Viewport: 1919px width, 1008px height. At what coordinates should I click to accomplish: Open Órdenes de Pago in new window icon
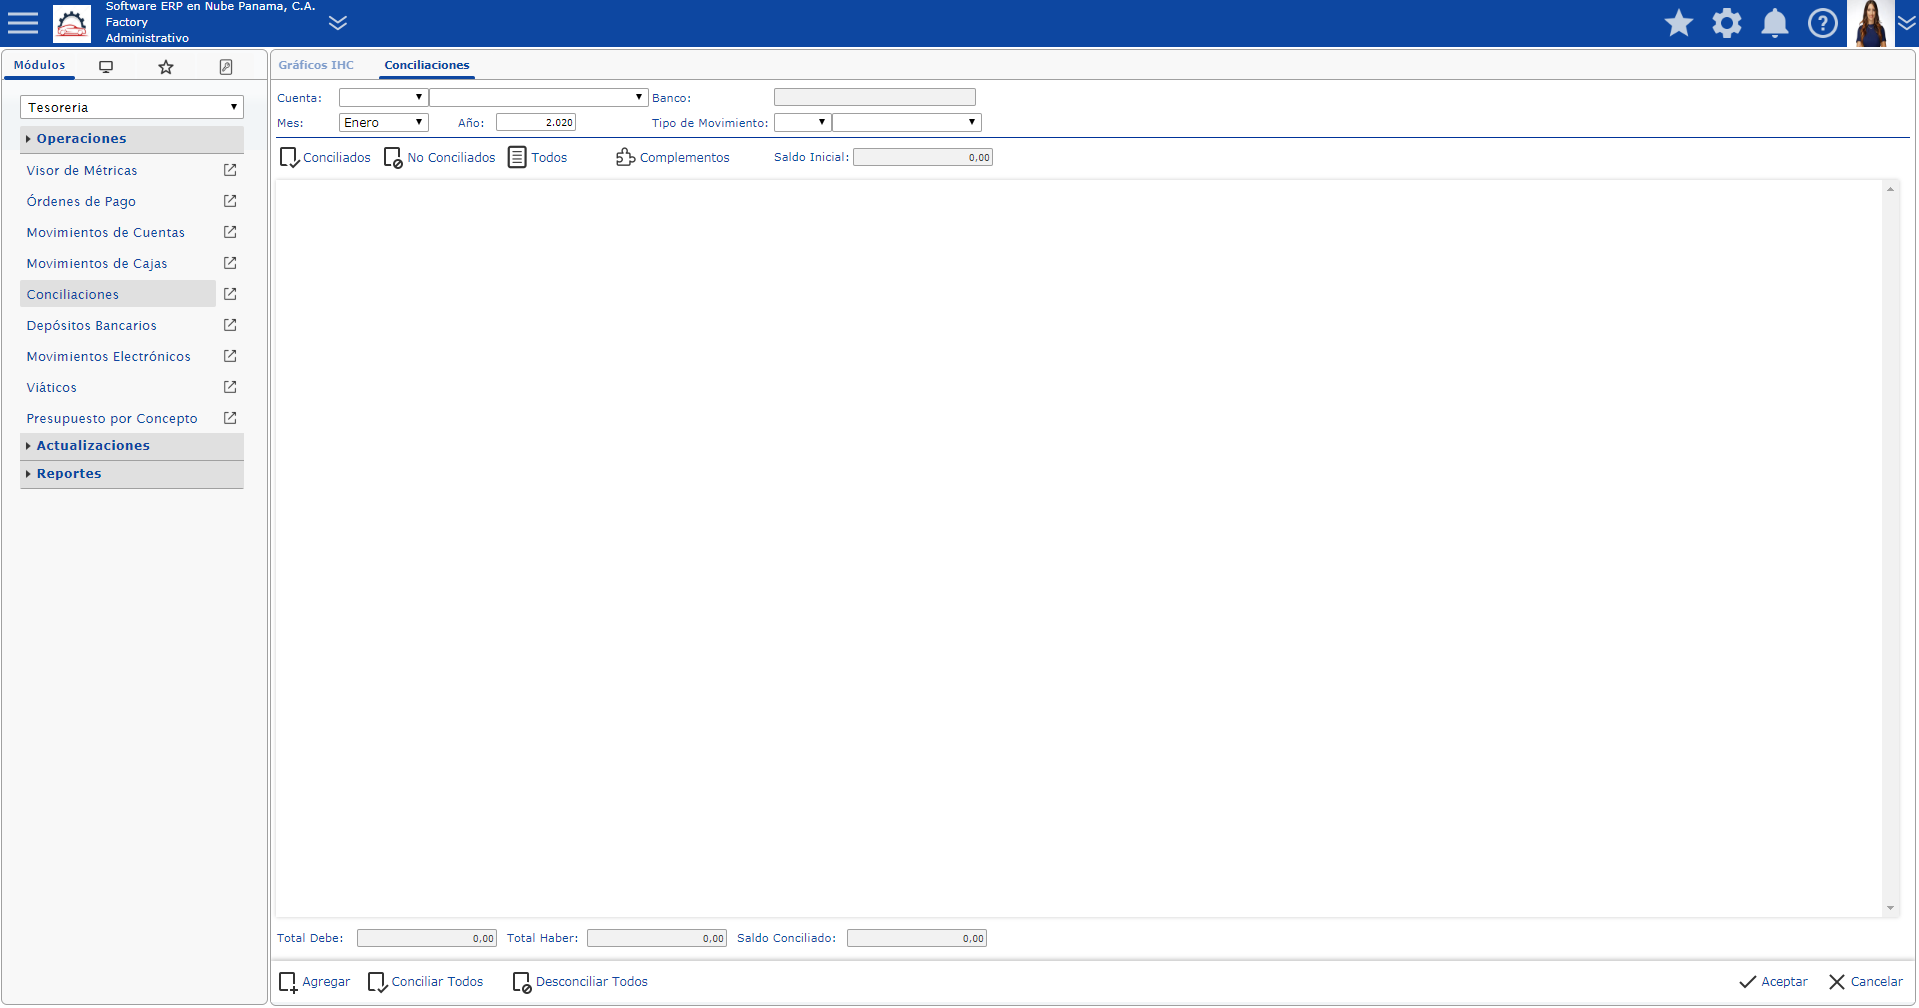[x=230, y=201]
